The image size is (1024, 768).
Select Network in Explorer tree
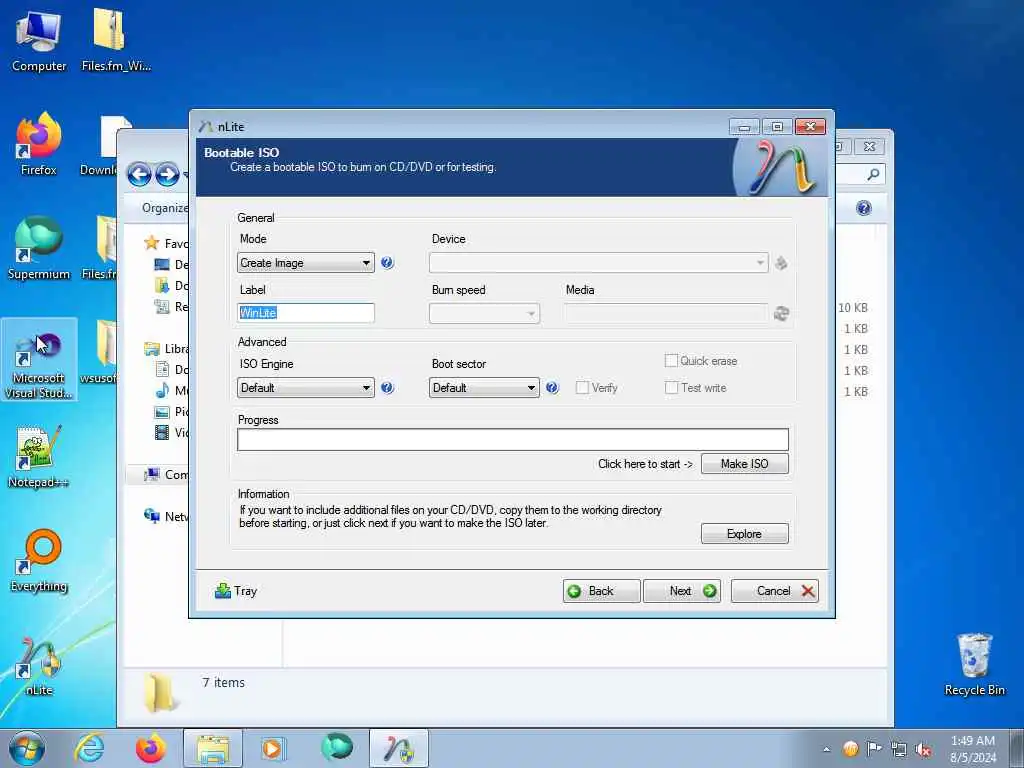(166, 517)
